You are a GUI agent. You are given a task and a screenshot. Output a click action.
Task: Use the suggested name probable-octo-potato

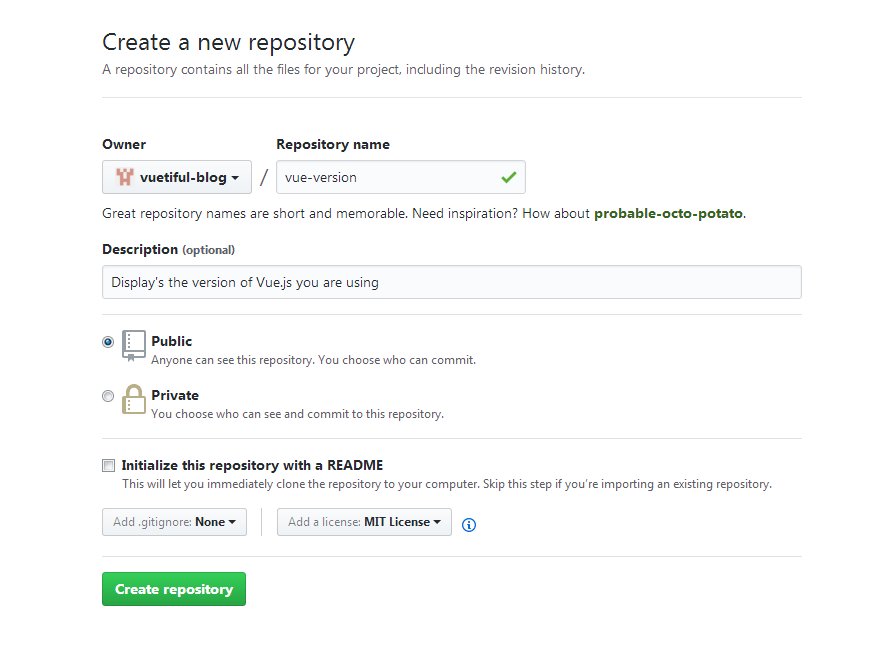pos(669,213)
